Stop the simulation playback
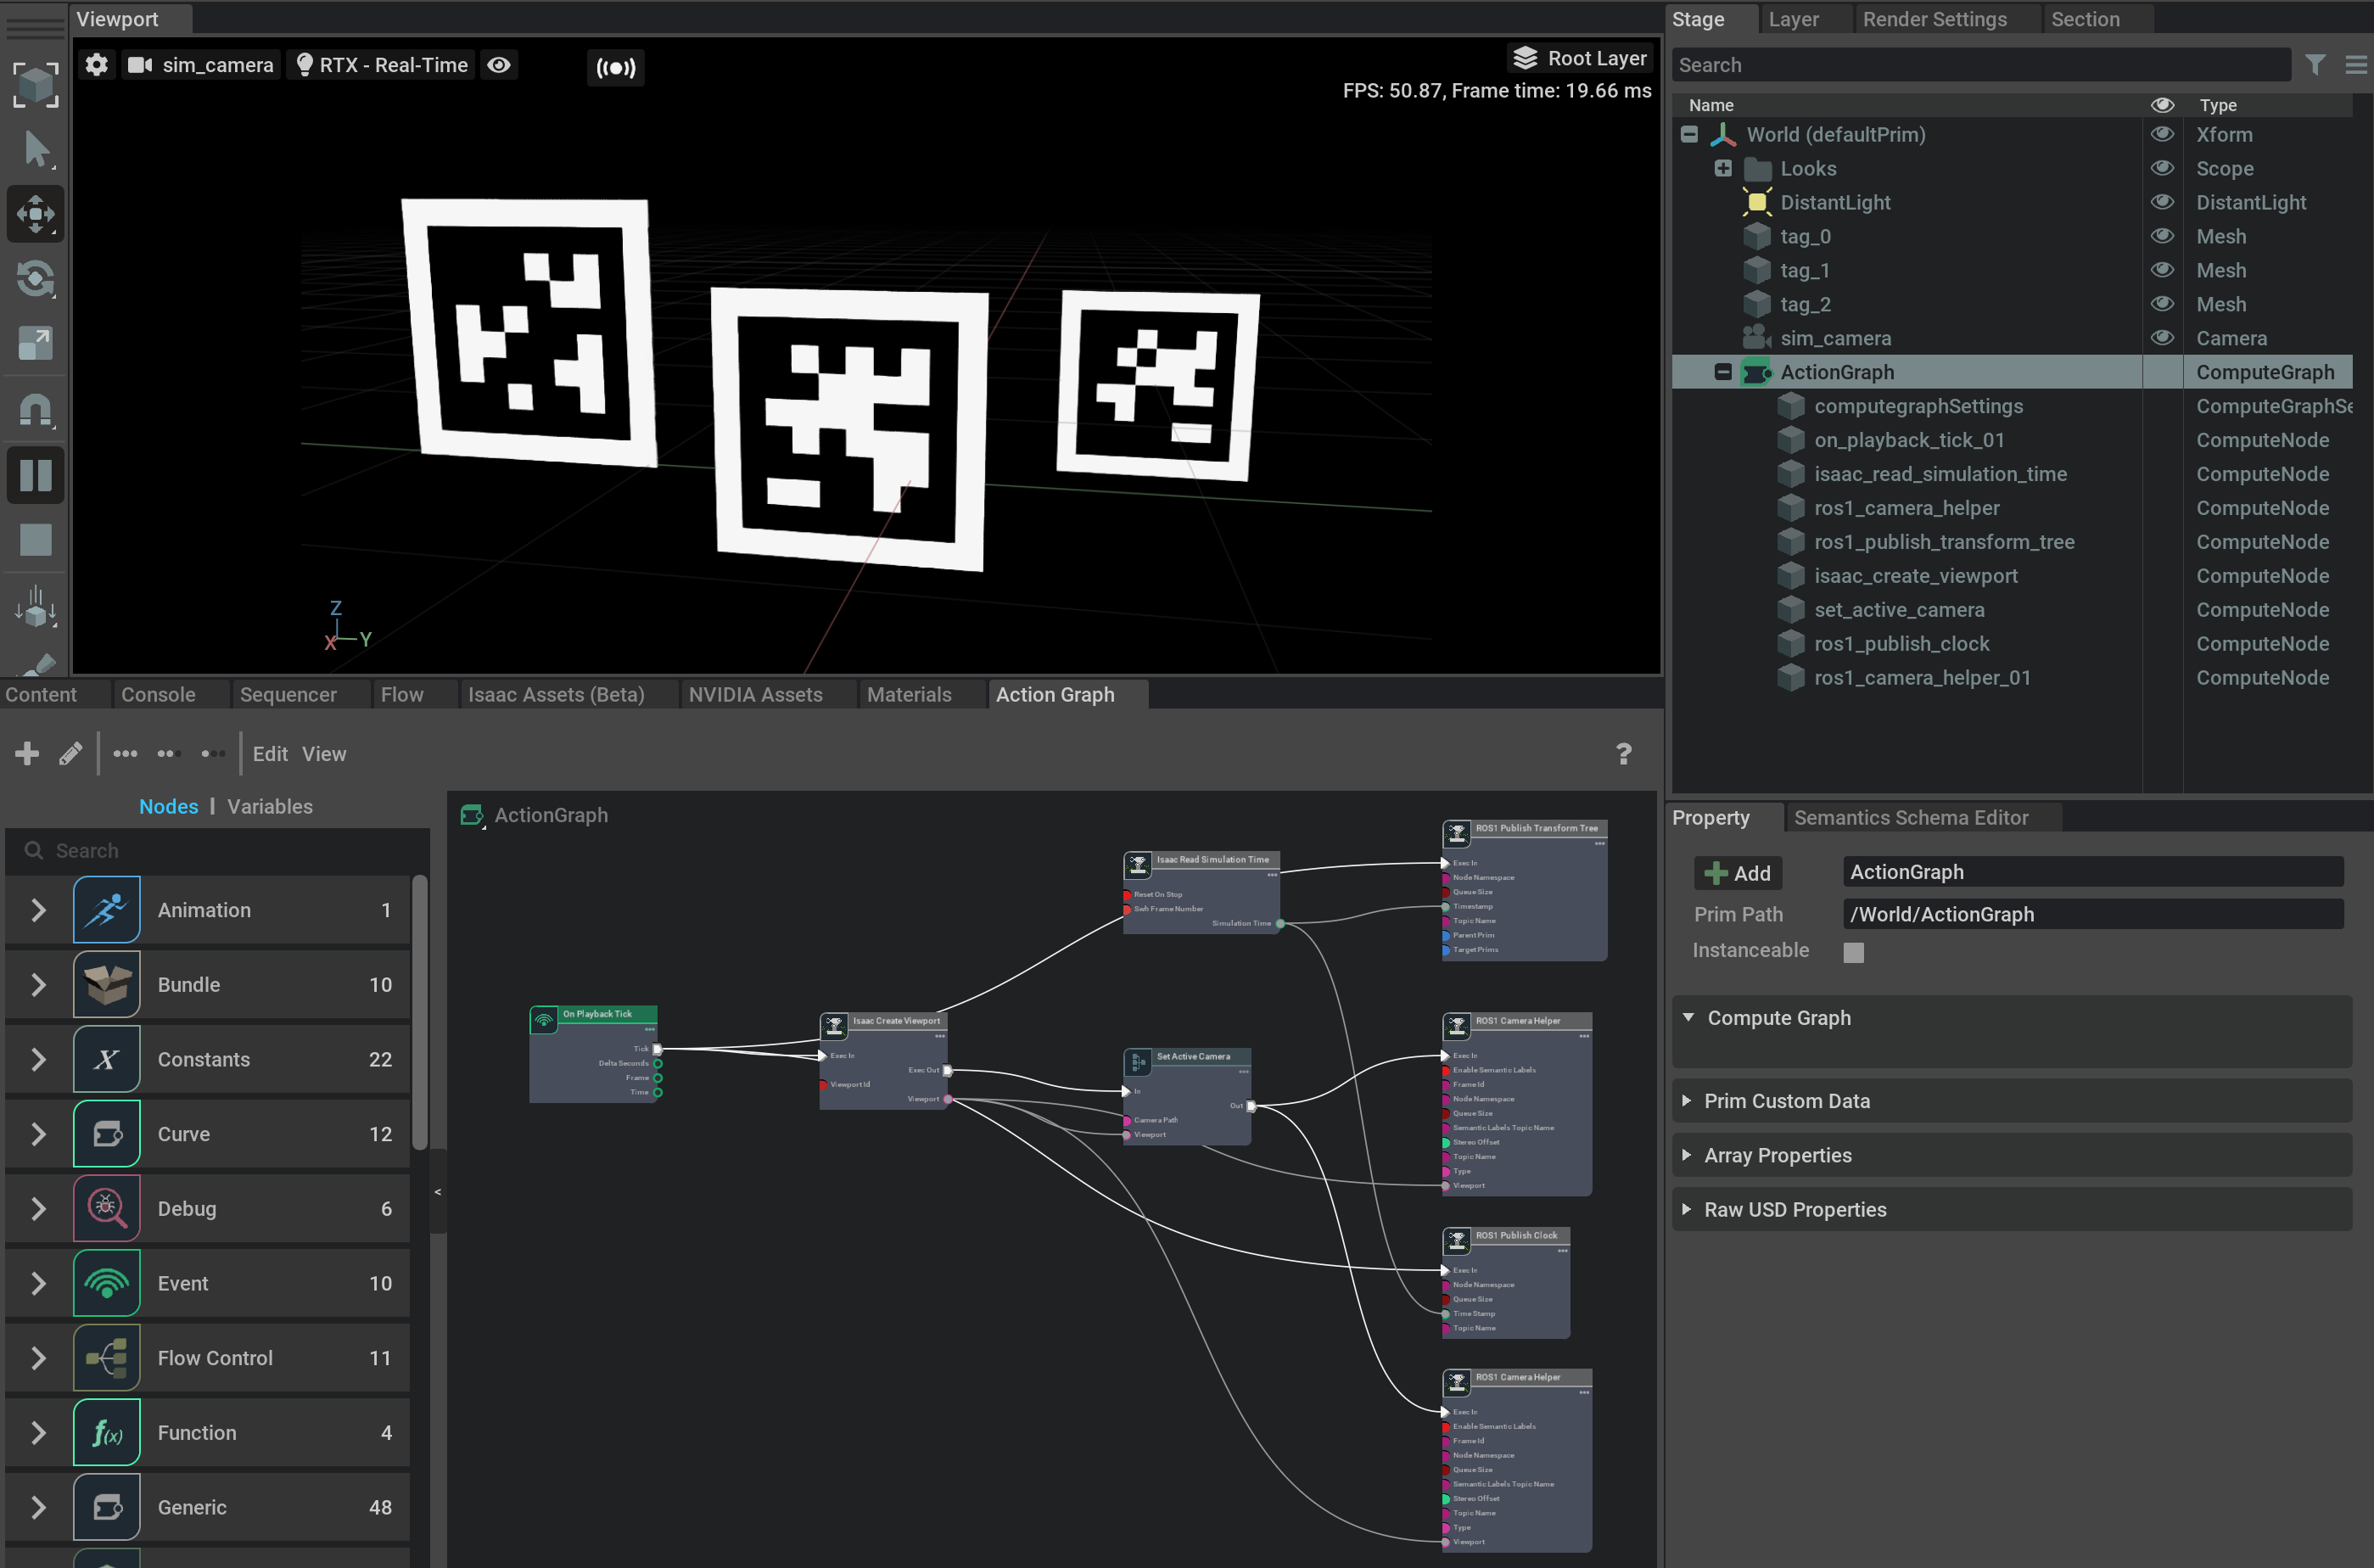 click(x=36, y=540)
